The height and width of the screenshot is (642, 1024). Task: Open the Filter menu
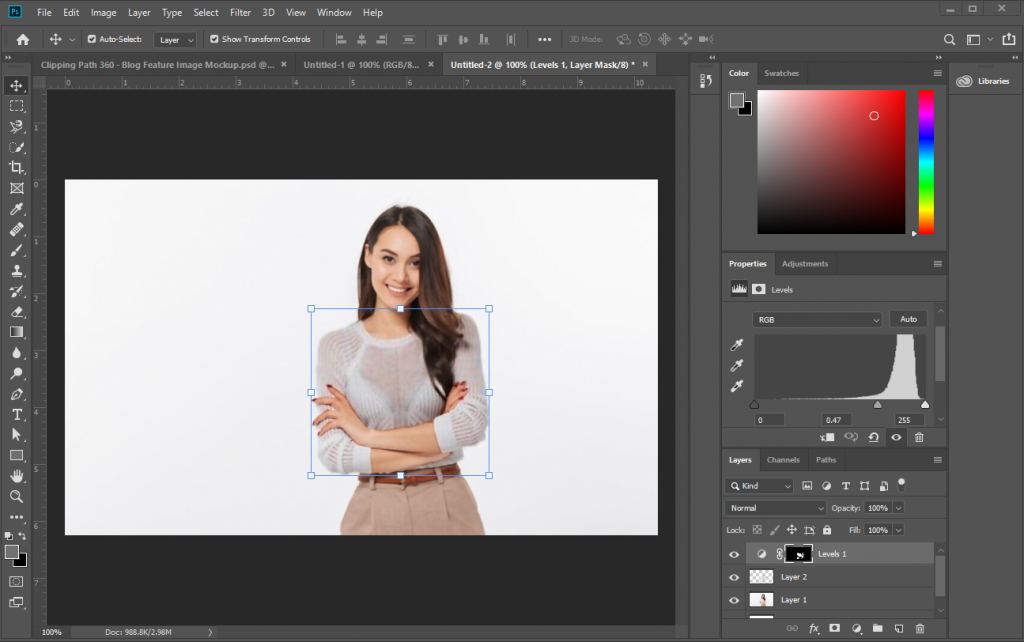pyautogui.click(x=240, y=12)
